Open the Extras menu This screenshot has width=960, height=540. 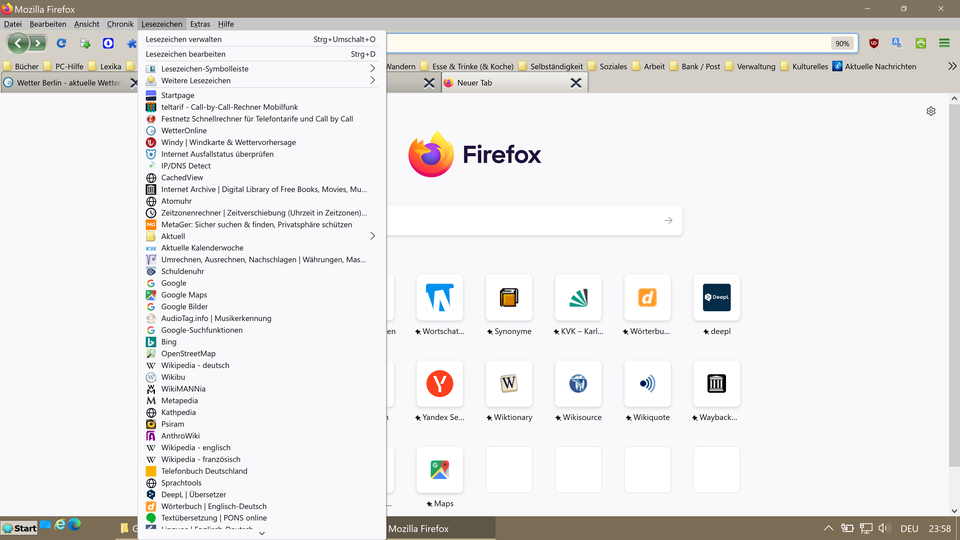coord(200,24)
